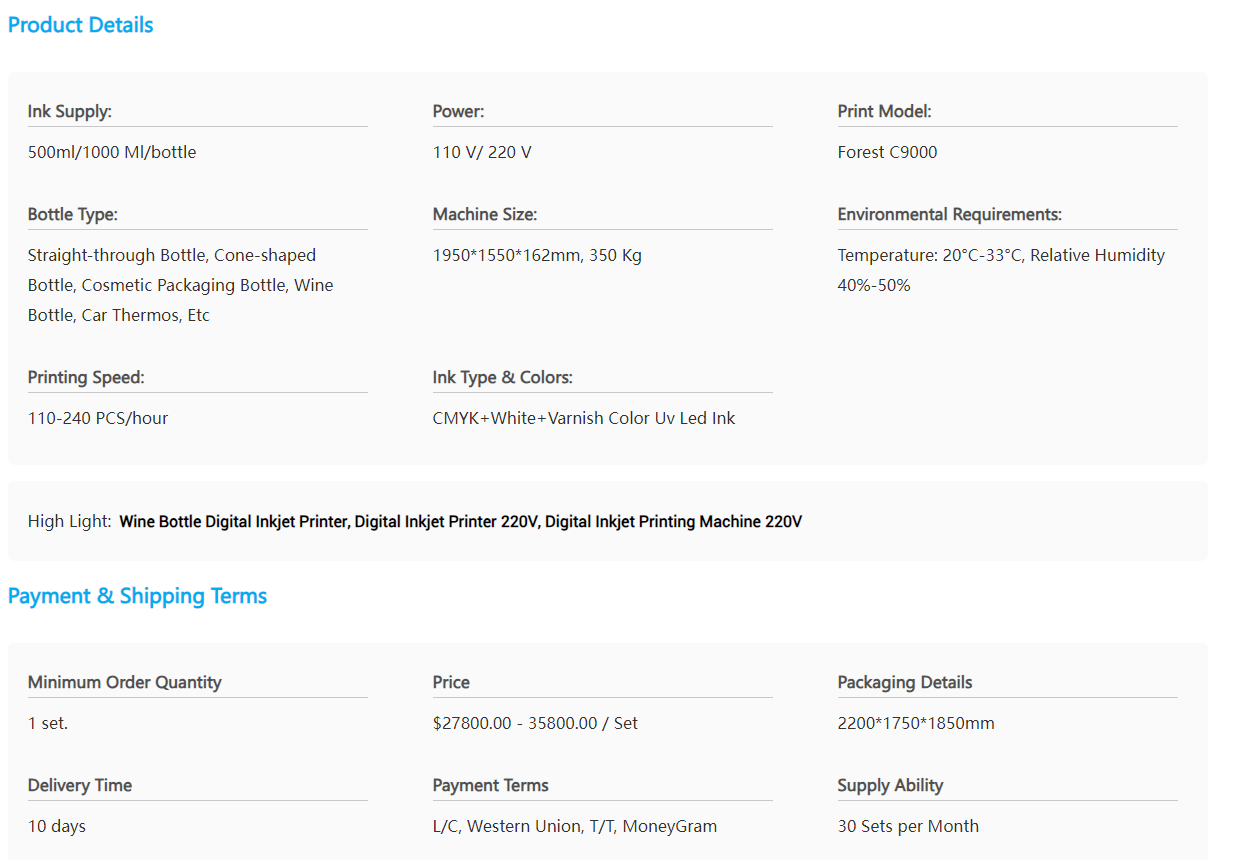This screenshot has height=860, width=1257.
Task: Click the Product Details heading
Action: click(x=80, y=25)
